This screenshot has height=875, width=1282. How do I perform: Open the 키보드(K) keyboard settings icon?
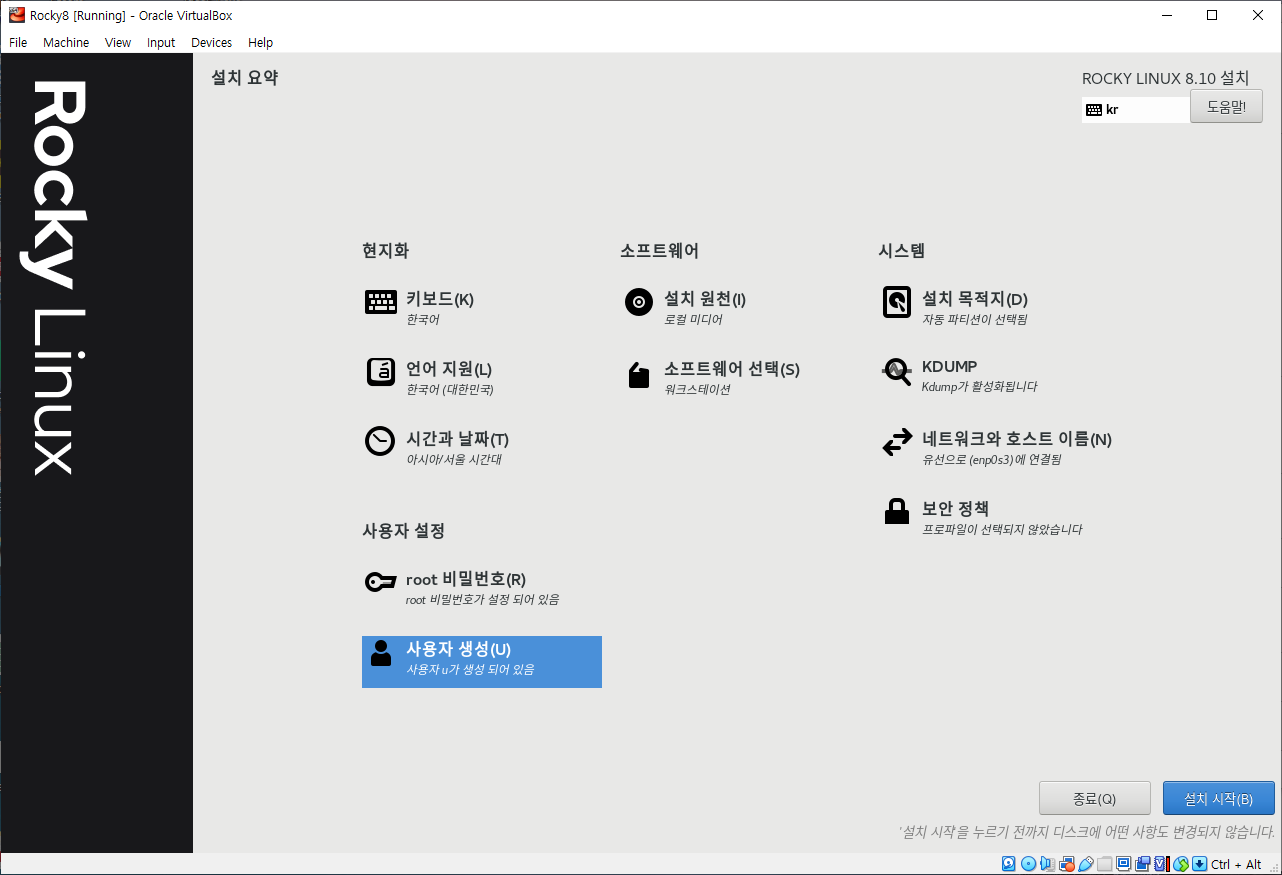pyautogui.click(x=381, y=302)
